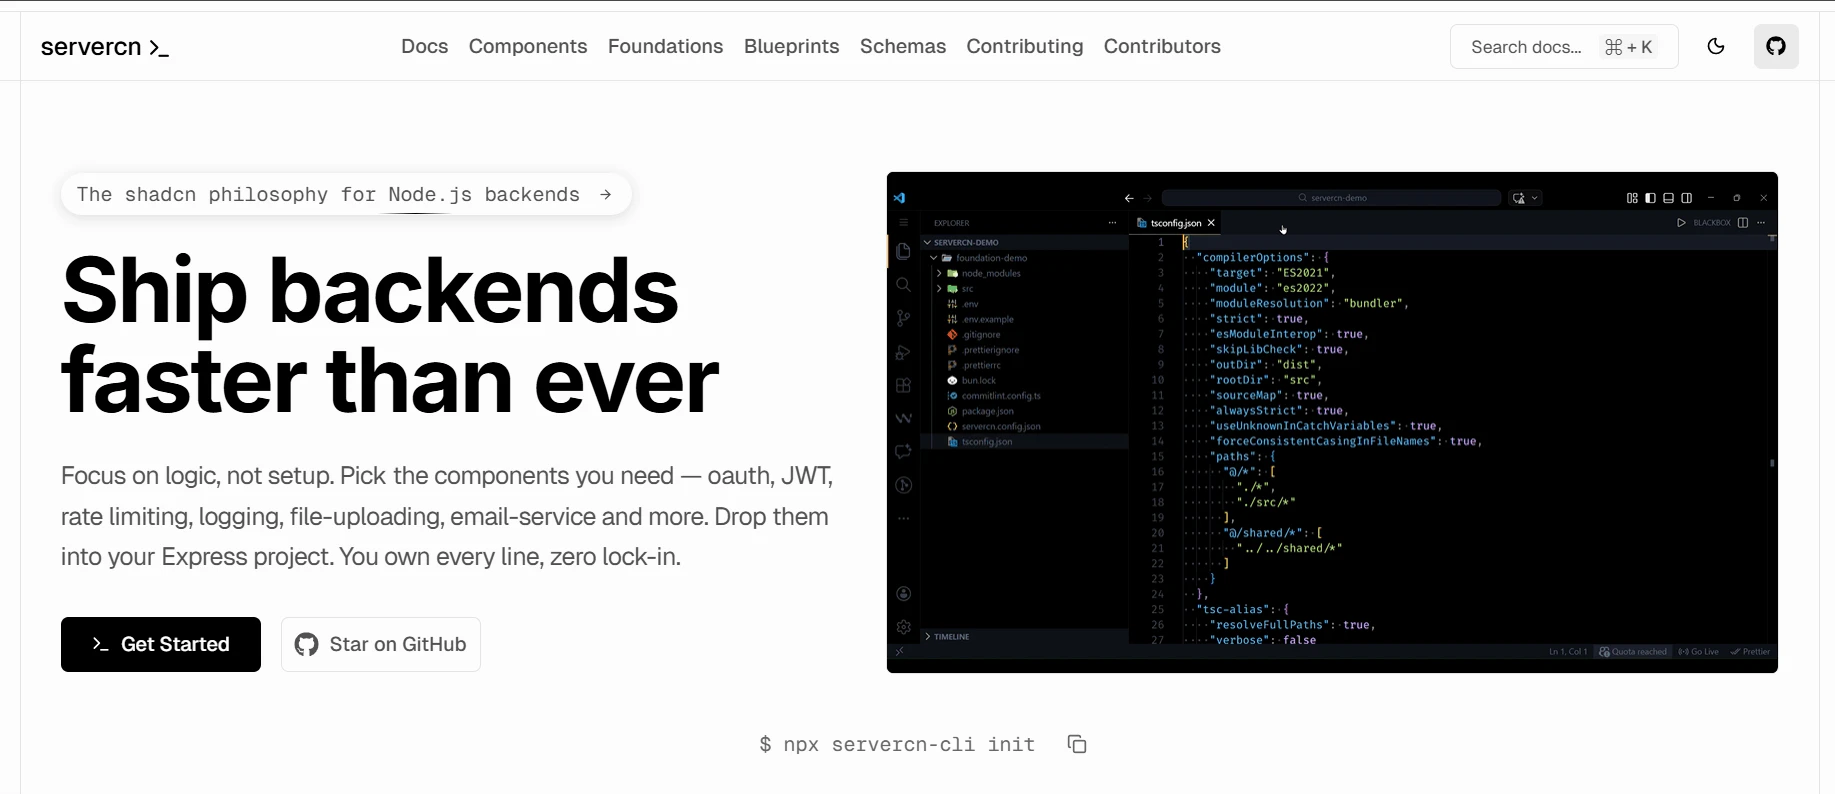Focus the Search docs field
This screenshot has width=1835, height=794.
point(1564,47)
